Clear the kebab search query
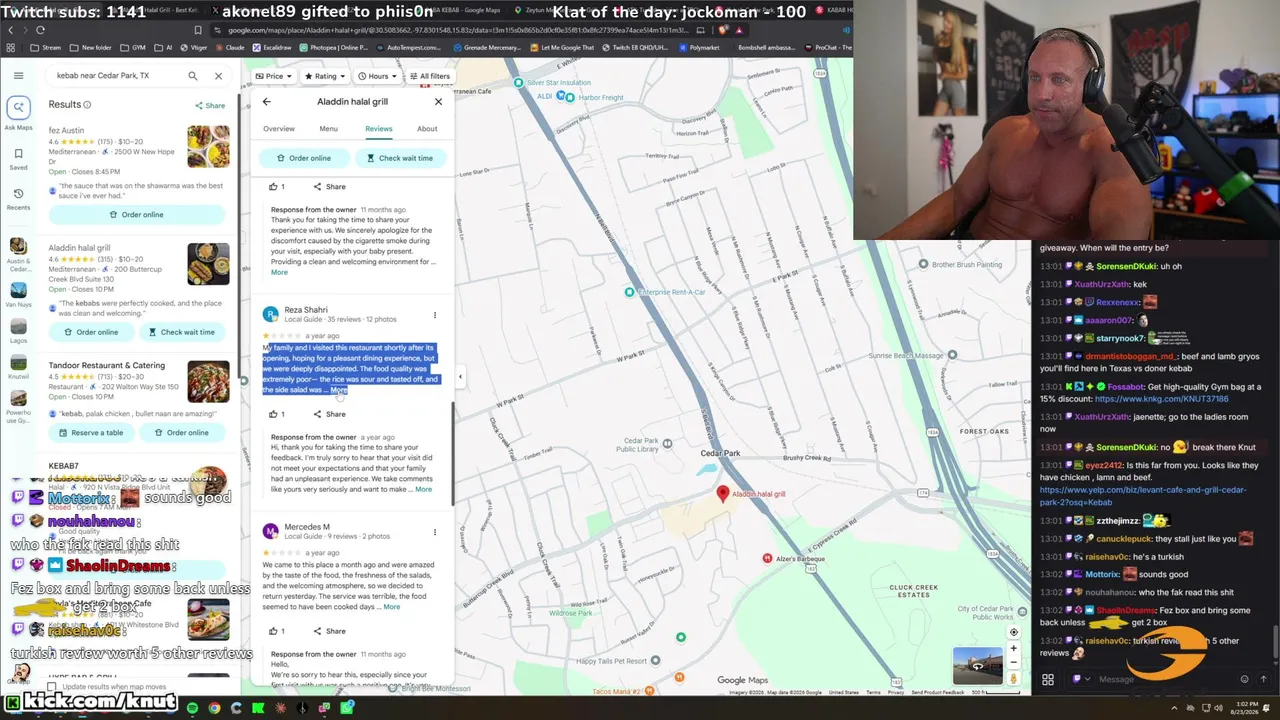The height and width of the screenshot is (720, 1280). point(218,76)
